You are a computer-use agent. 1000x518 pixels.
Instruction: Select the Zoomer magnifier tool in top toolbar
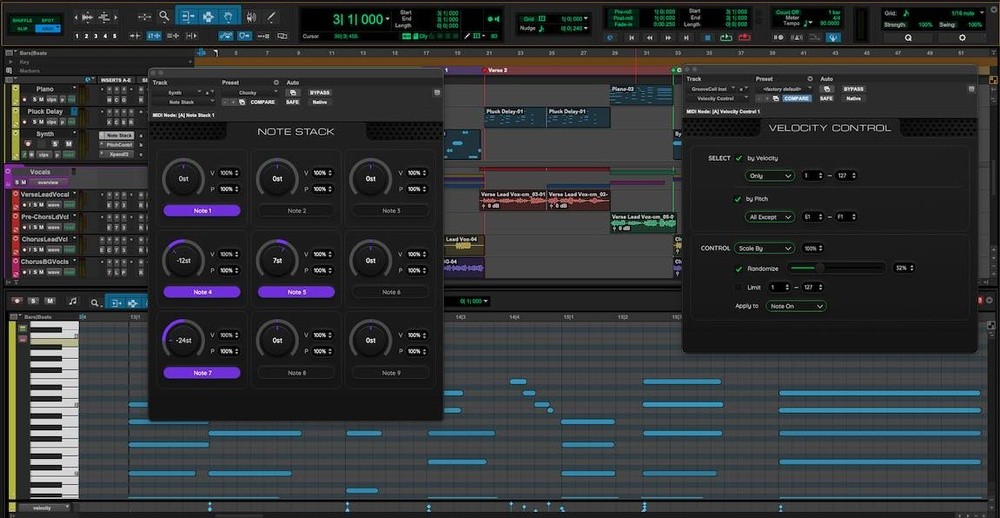pyautogui.click(x=165, y=16)
